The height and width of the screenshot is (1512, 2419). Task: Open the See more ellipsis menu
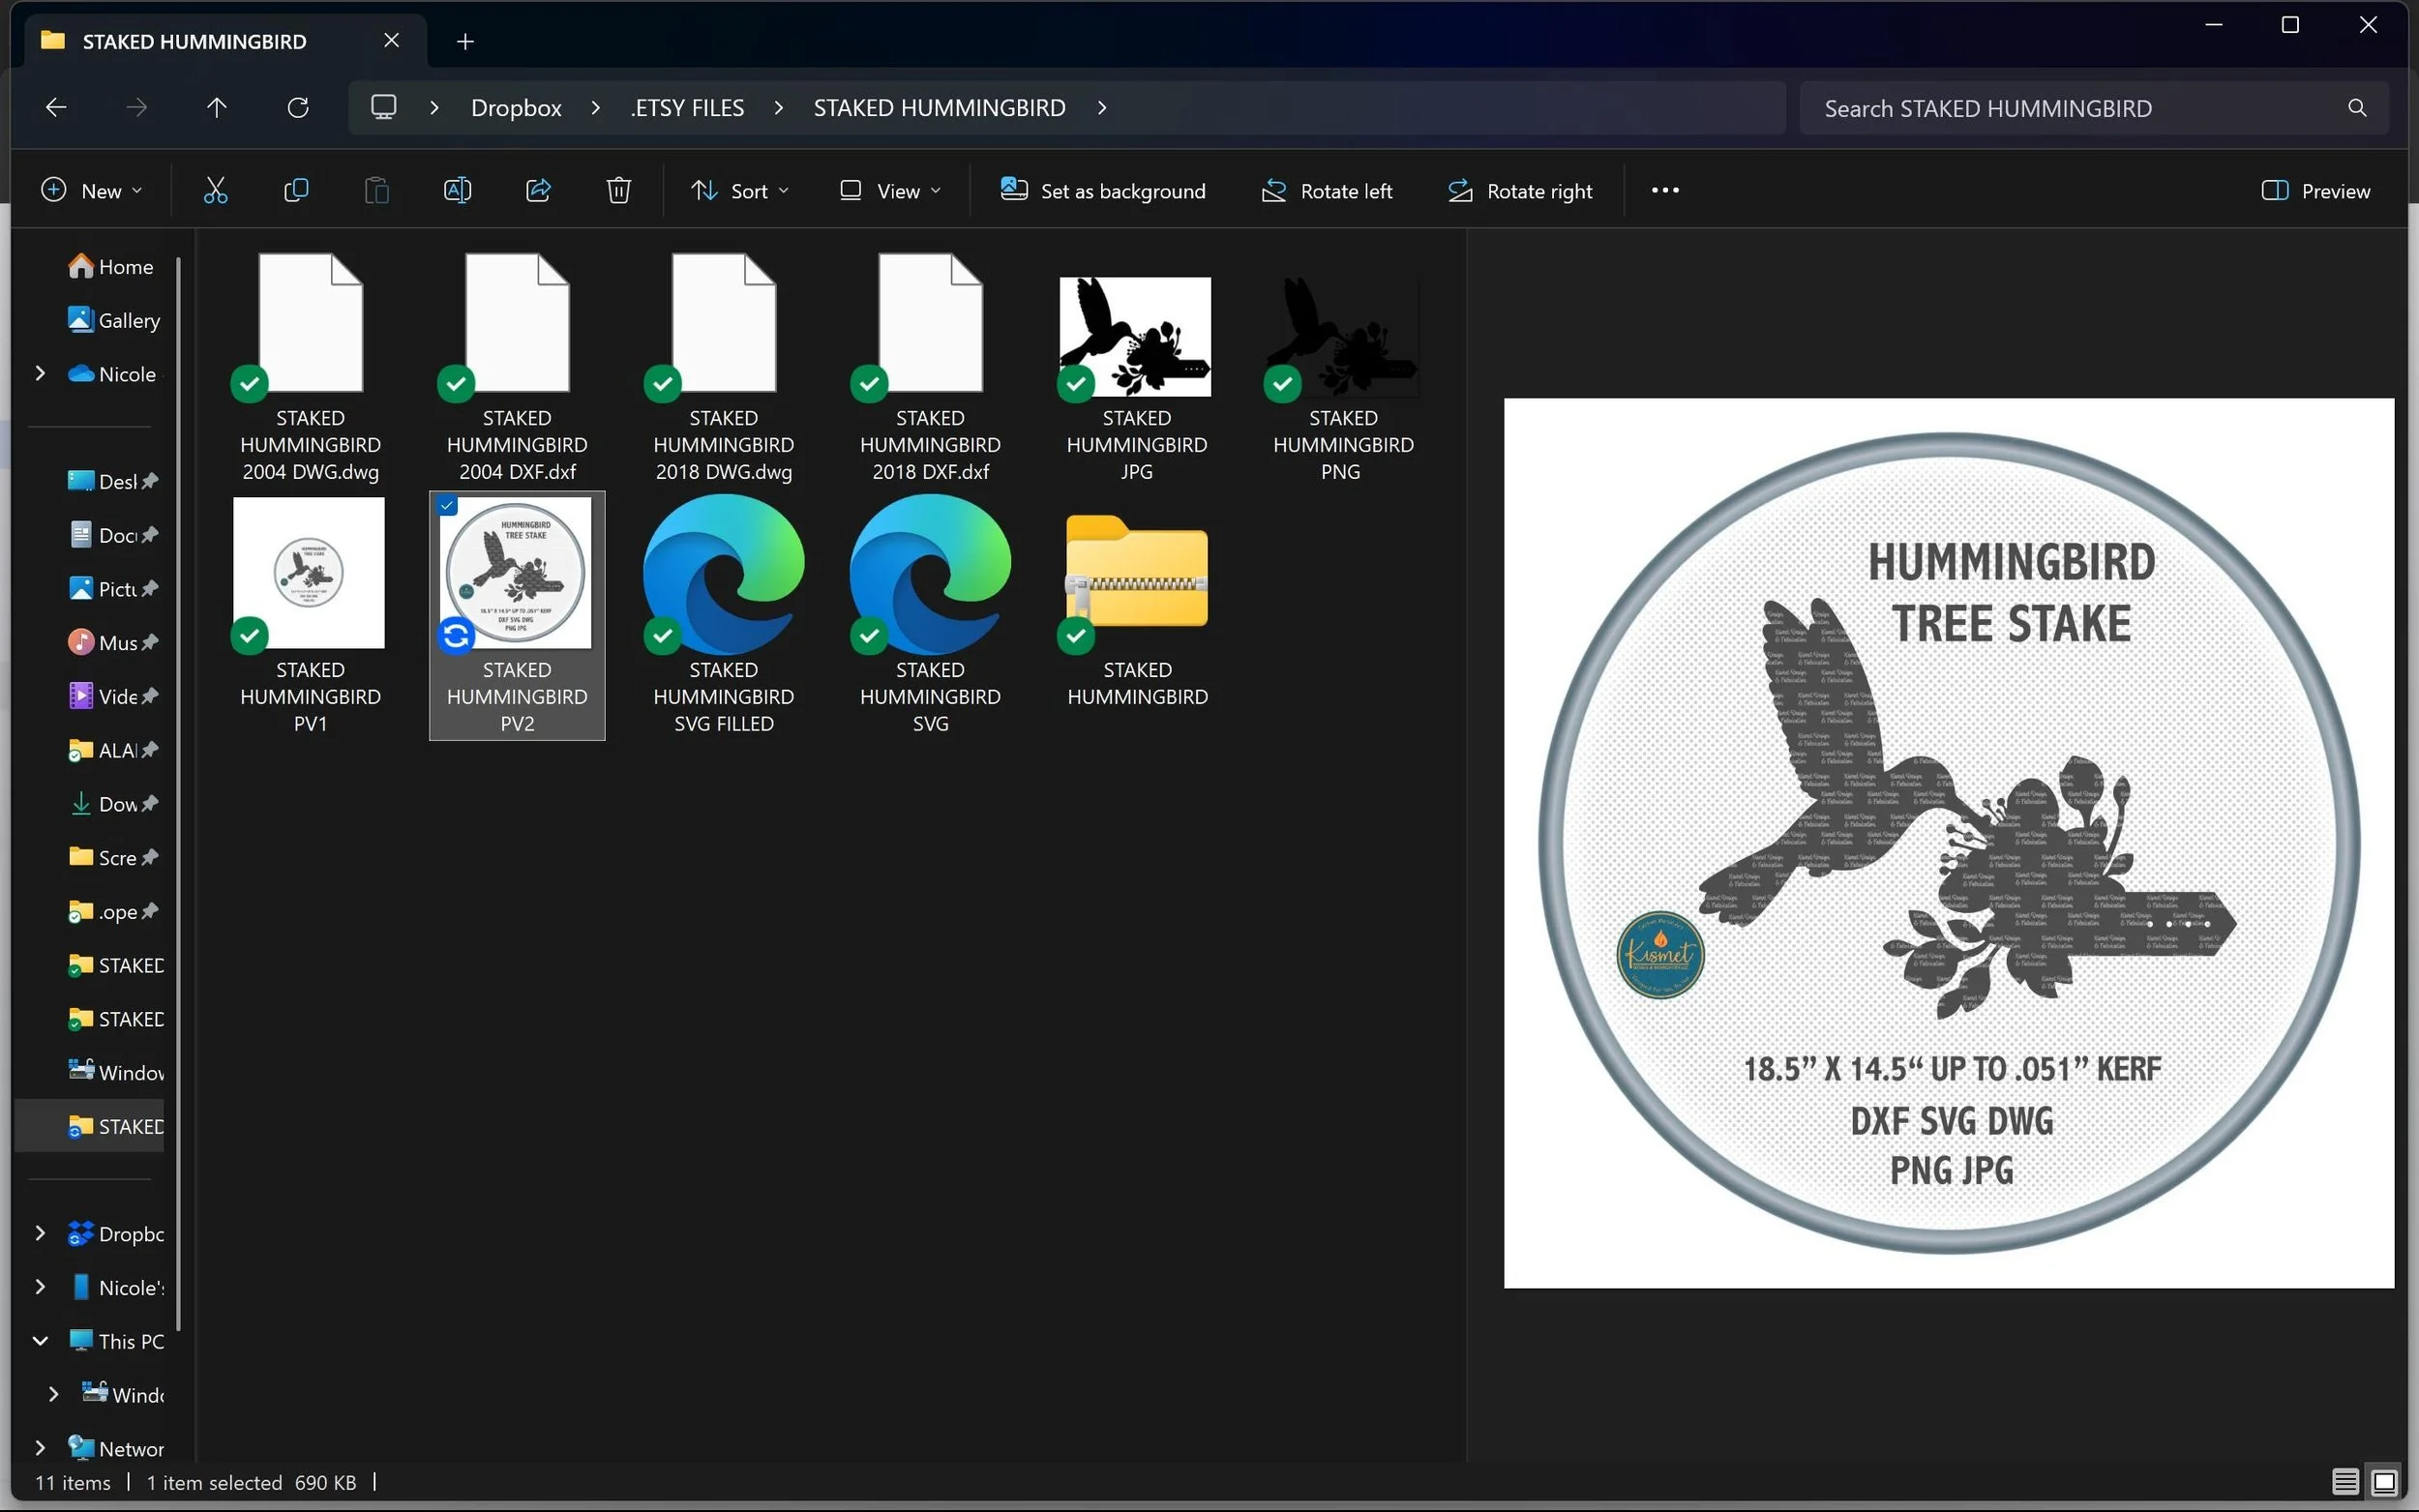(1665, 190)
